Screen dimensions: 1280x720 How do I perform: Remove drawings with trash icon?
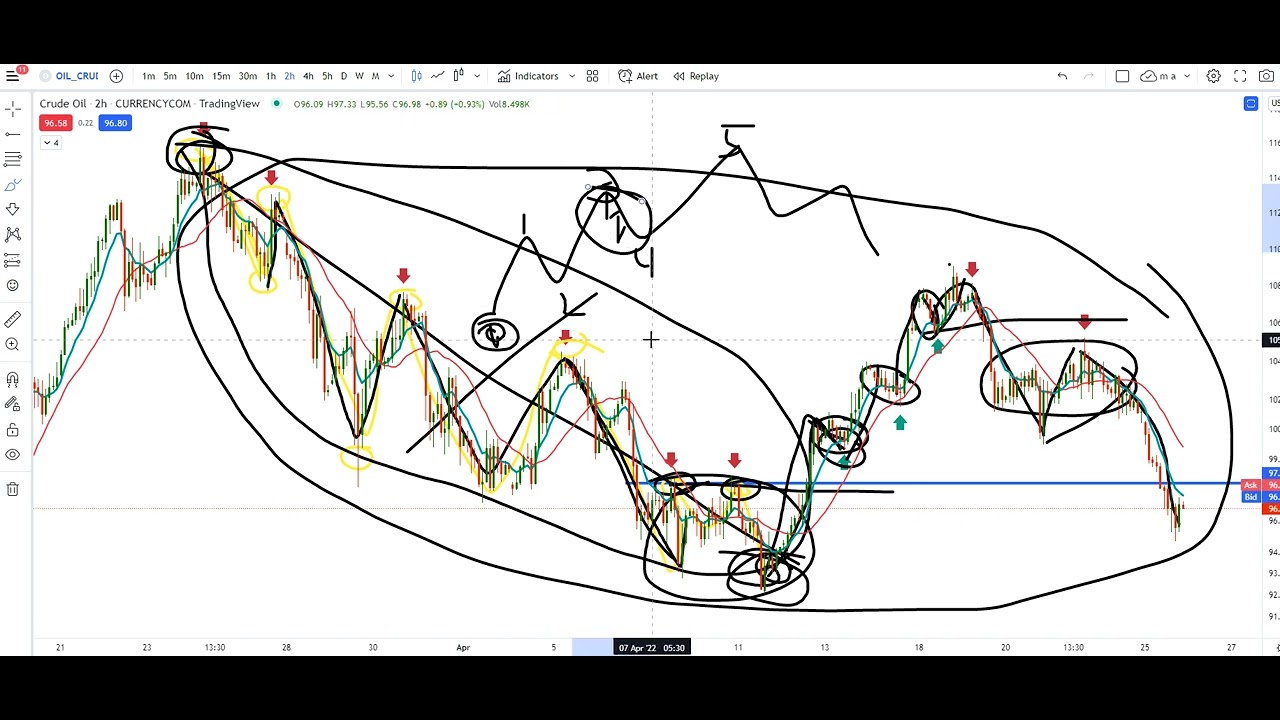12,489
